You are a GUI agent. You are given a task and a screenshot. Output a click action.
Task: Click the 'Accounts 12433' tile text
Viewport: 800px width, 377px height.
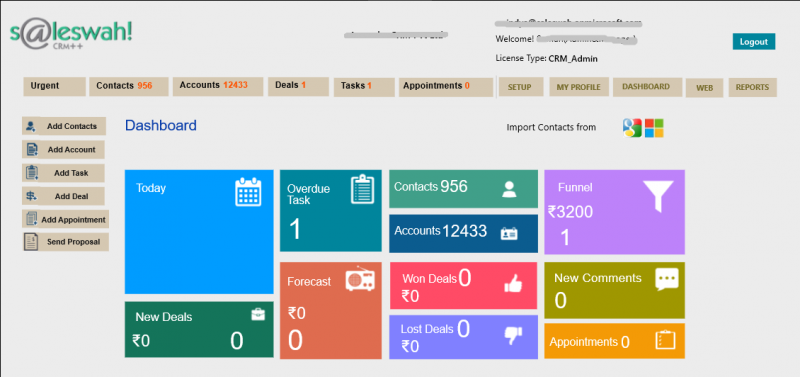click(440, 231)
